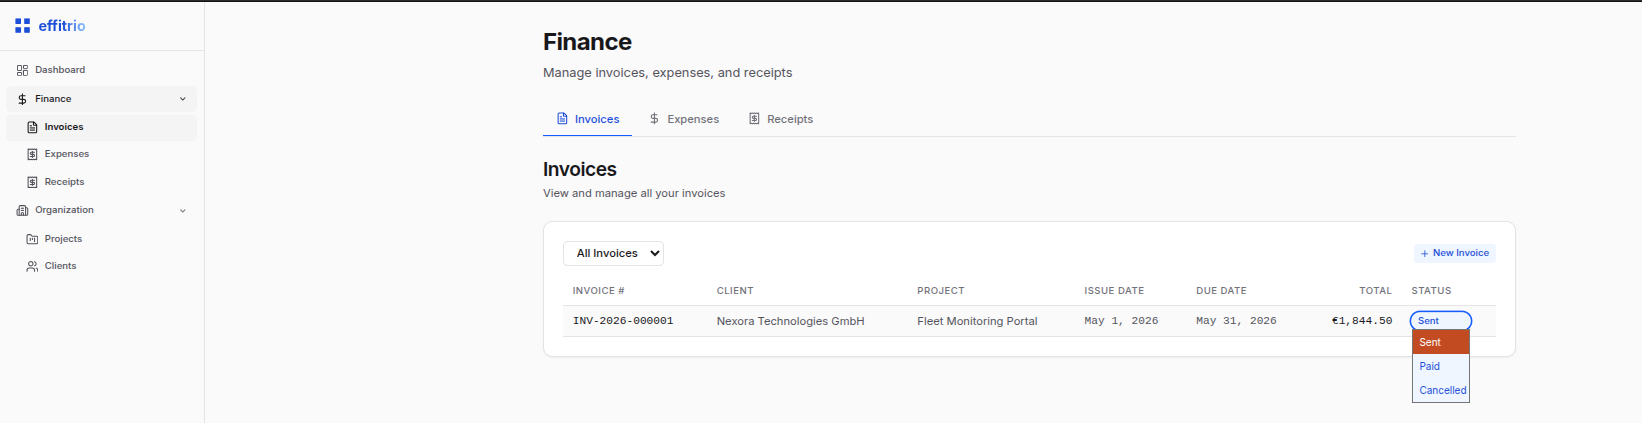Select the Invoices tab

[588, 119]
